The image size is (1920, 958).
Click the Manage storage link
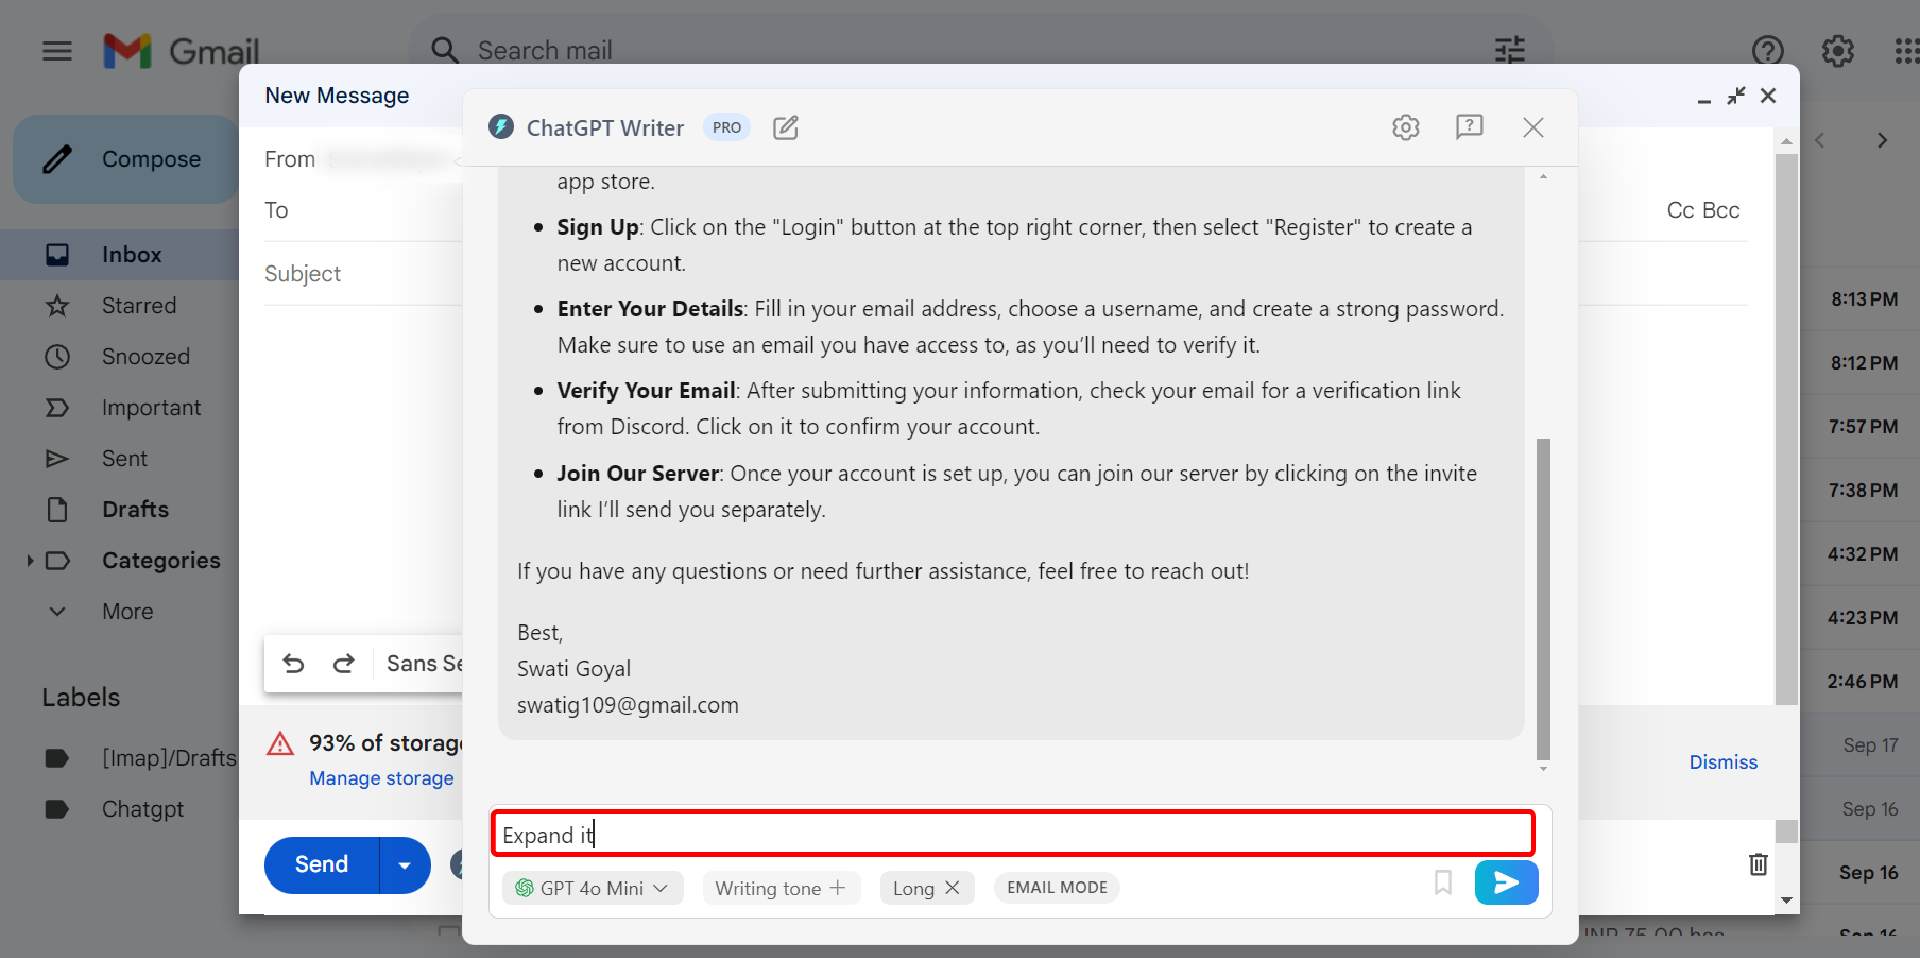381,778
